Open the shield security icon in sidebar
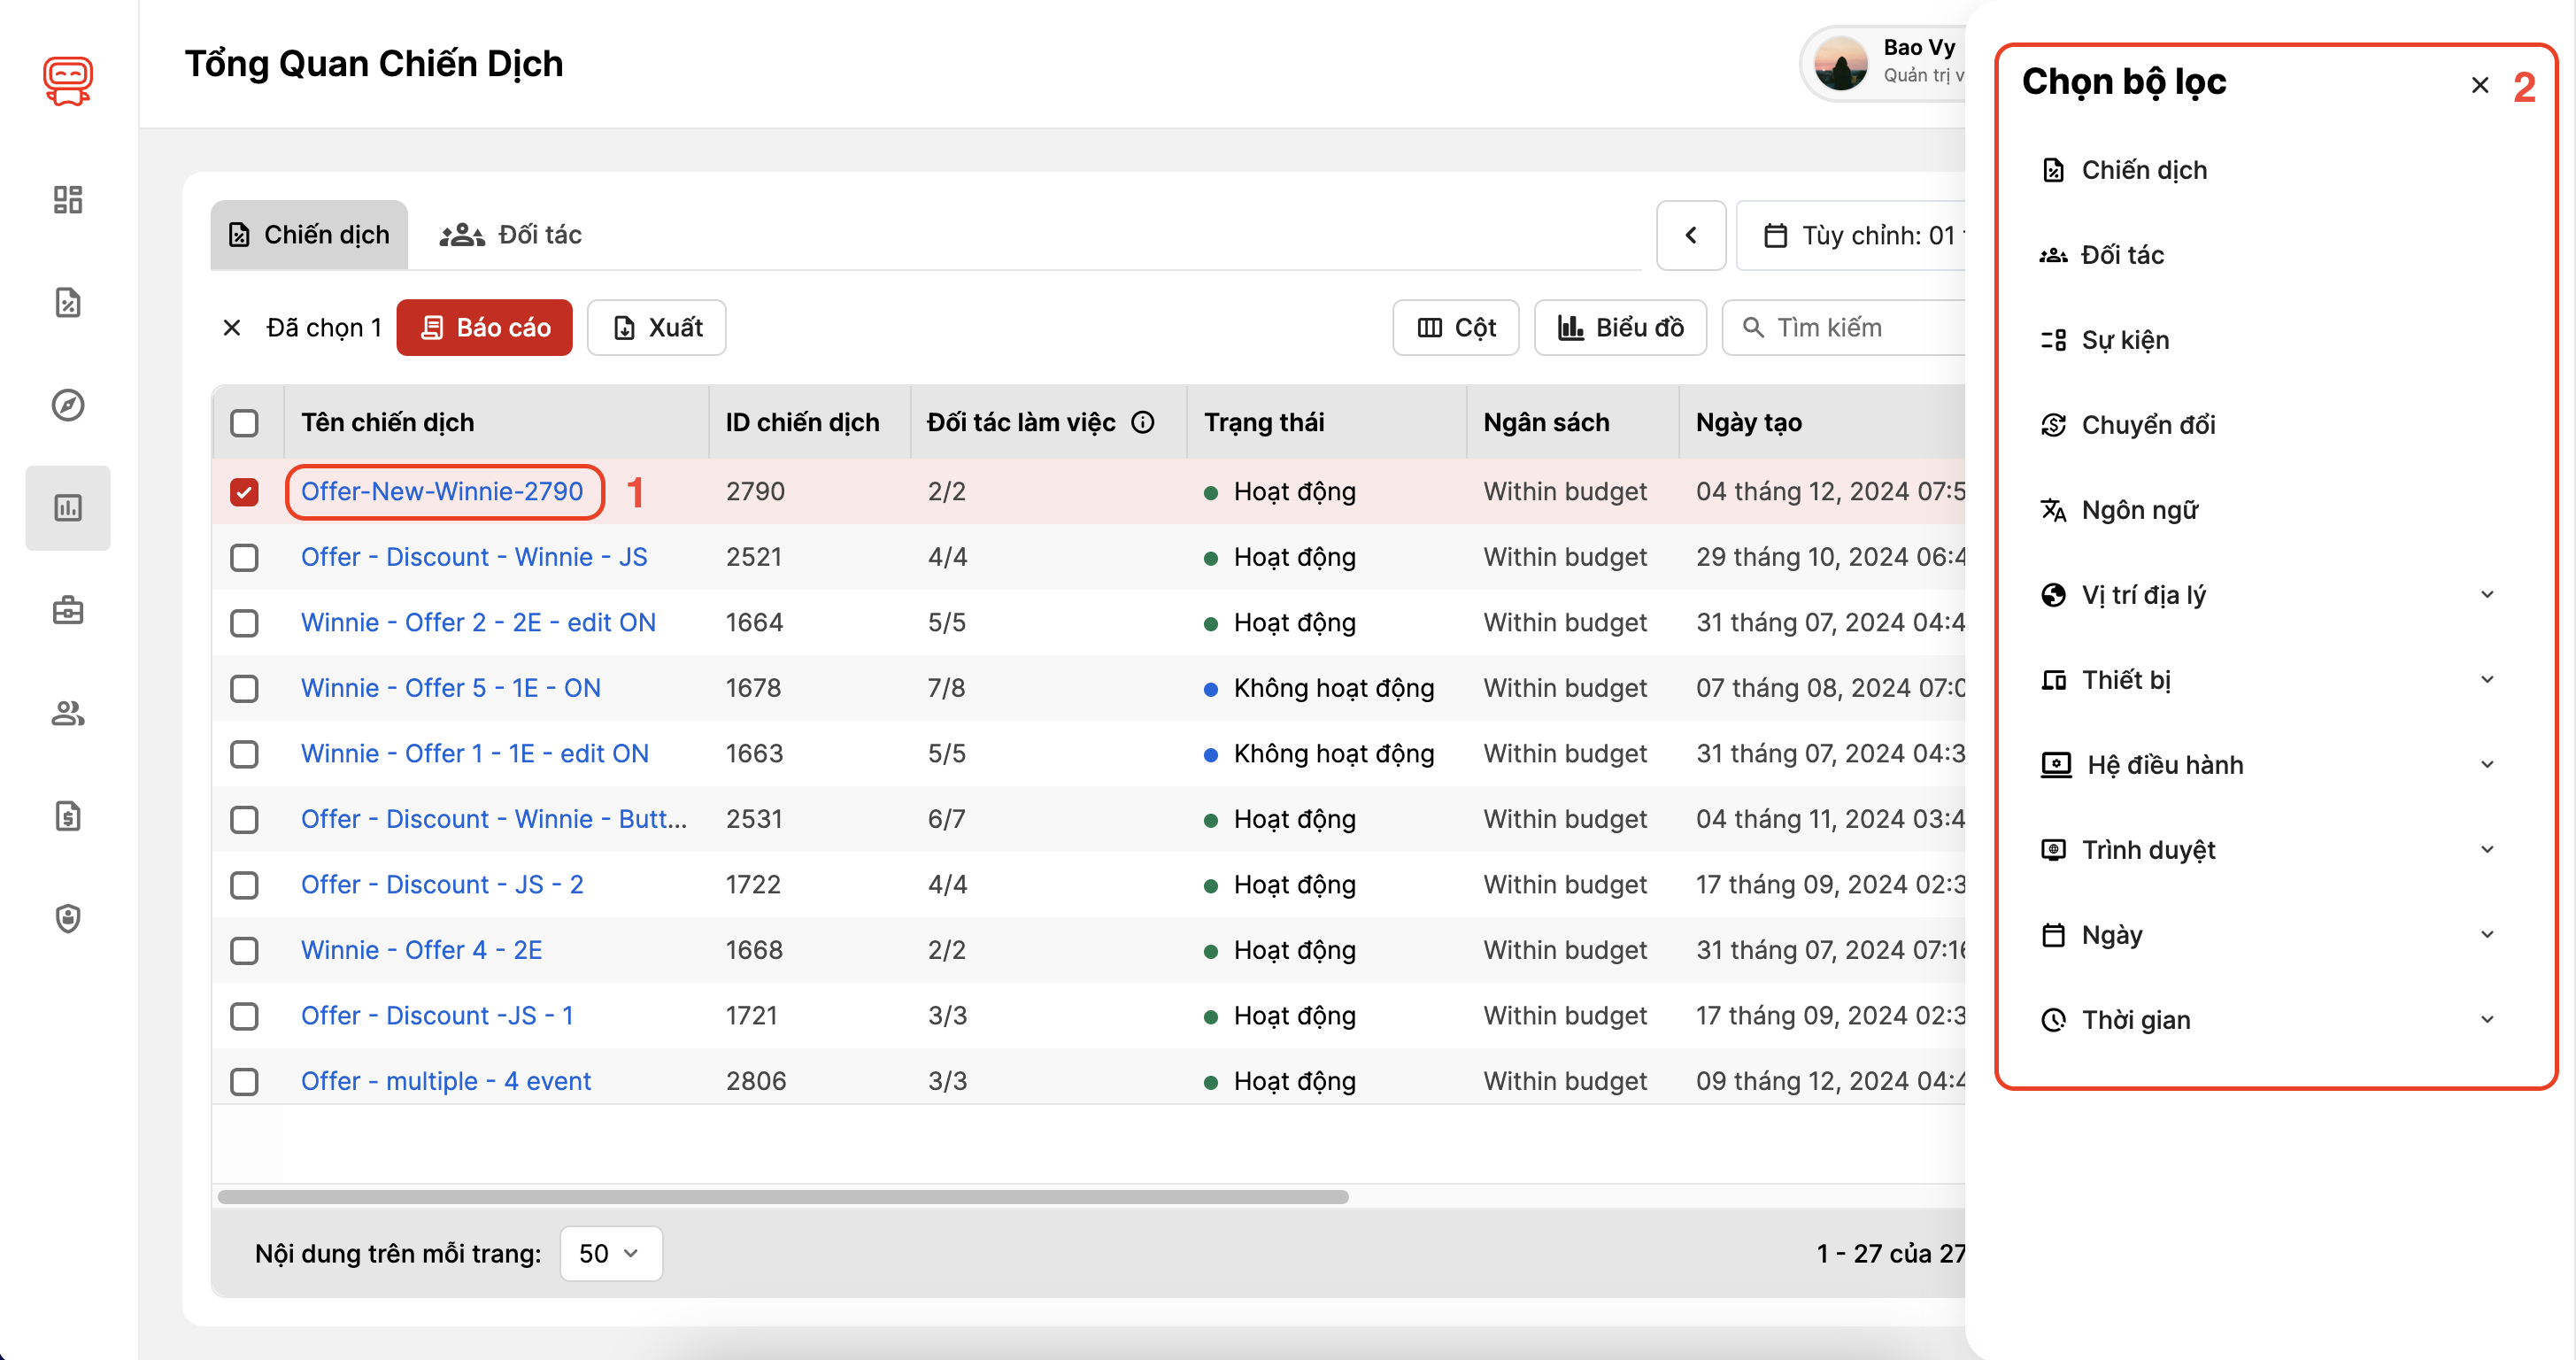Screen dimensions: 2576x1360 coord(68,918)
